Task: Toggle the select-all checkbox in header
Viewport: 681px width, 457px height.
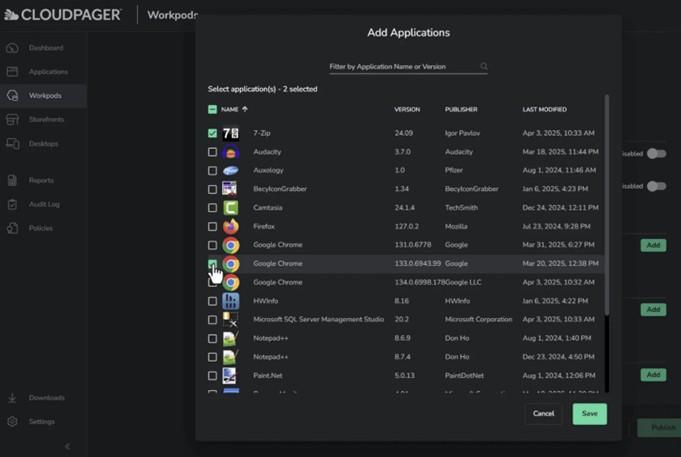Action: click(212, 109)
